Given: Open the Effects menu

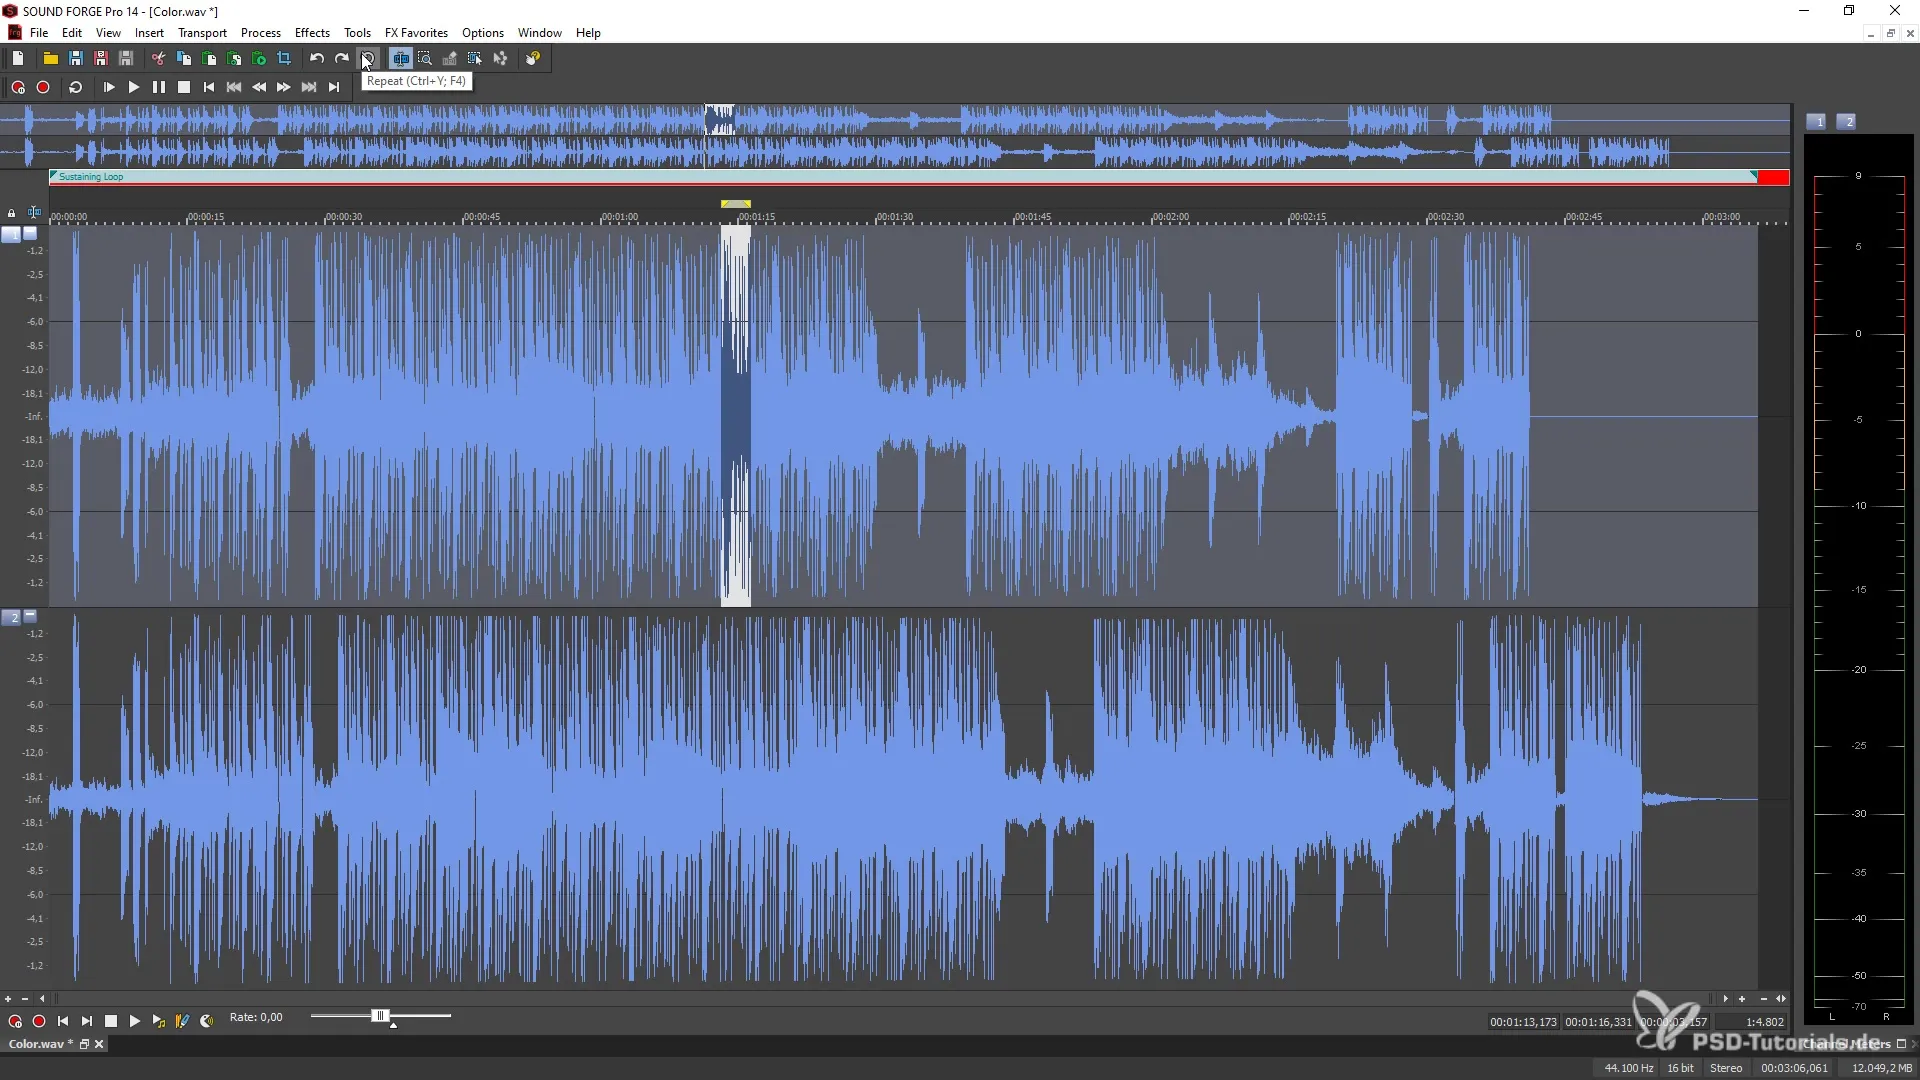Looking at the screenshot, I should tap(312, 33).
